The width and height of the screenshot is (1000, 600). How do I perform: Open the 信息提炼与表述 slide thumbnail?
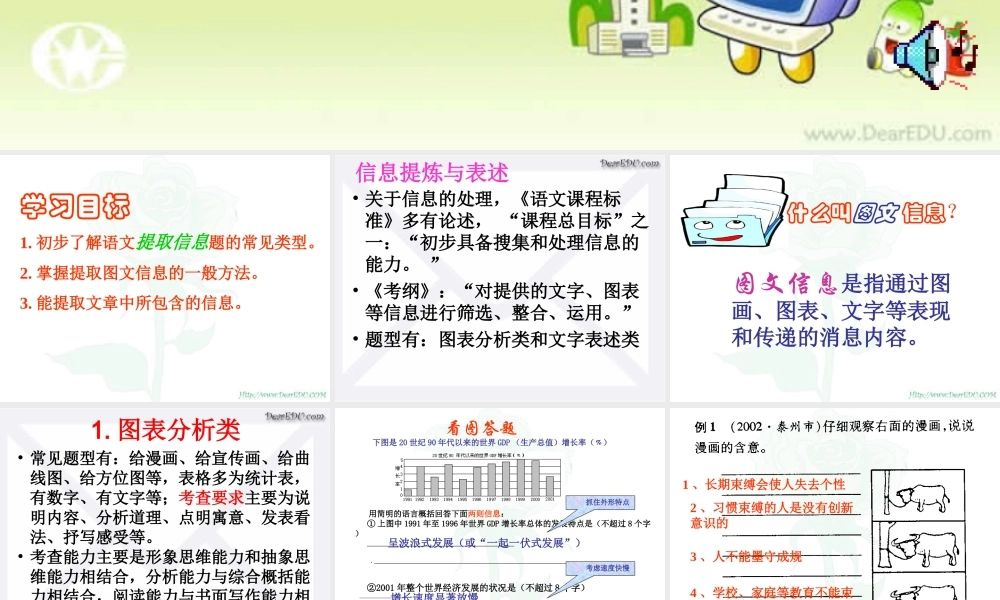pyautogui.click(x=499, y=278)
